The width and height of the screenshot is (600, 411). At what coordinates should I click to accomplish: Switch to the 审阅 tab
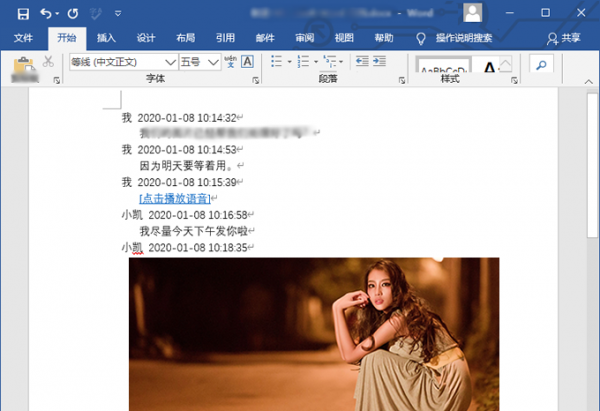[x=305, y=38]
